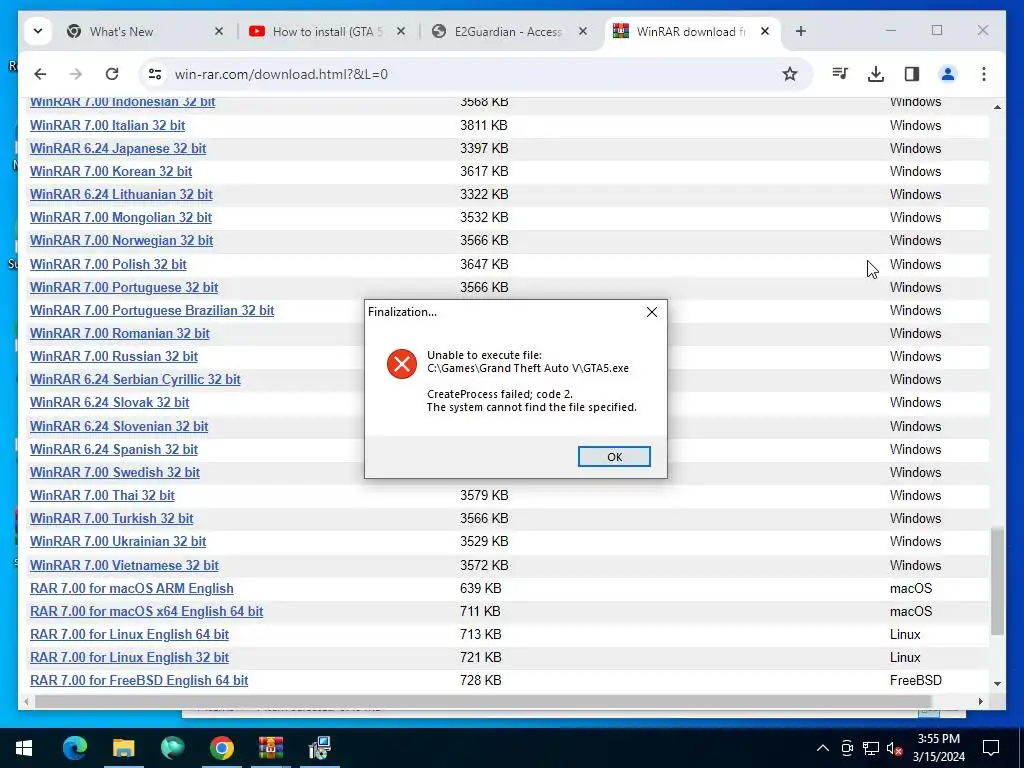The width and height of the screenshot is (1024, 768).
Task: Open the Windows Start menu
Action: point(24,748)
